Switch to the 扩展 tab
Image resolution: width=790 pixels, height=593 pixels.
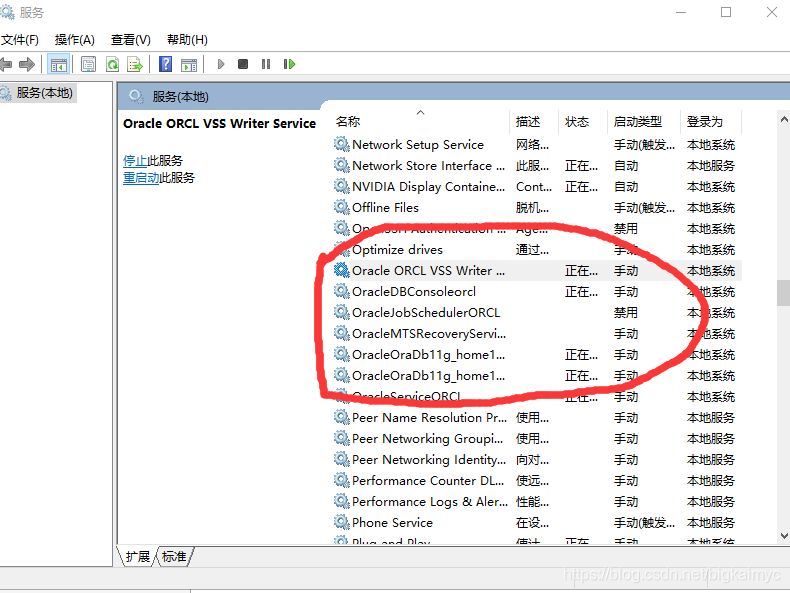pos(138,556)
